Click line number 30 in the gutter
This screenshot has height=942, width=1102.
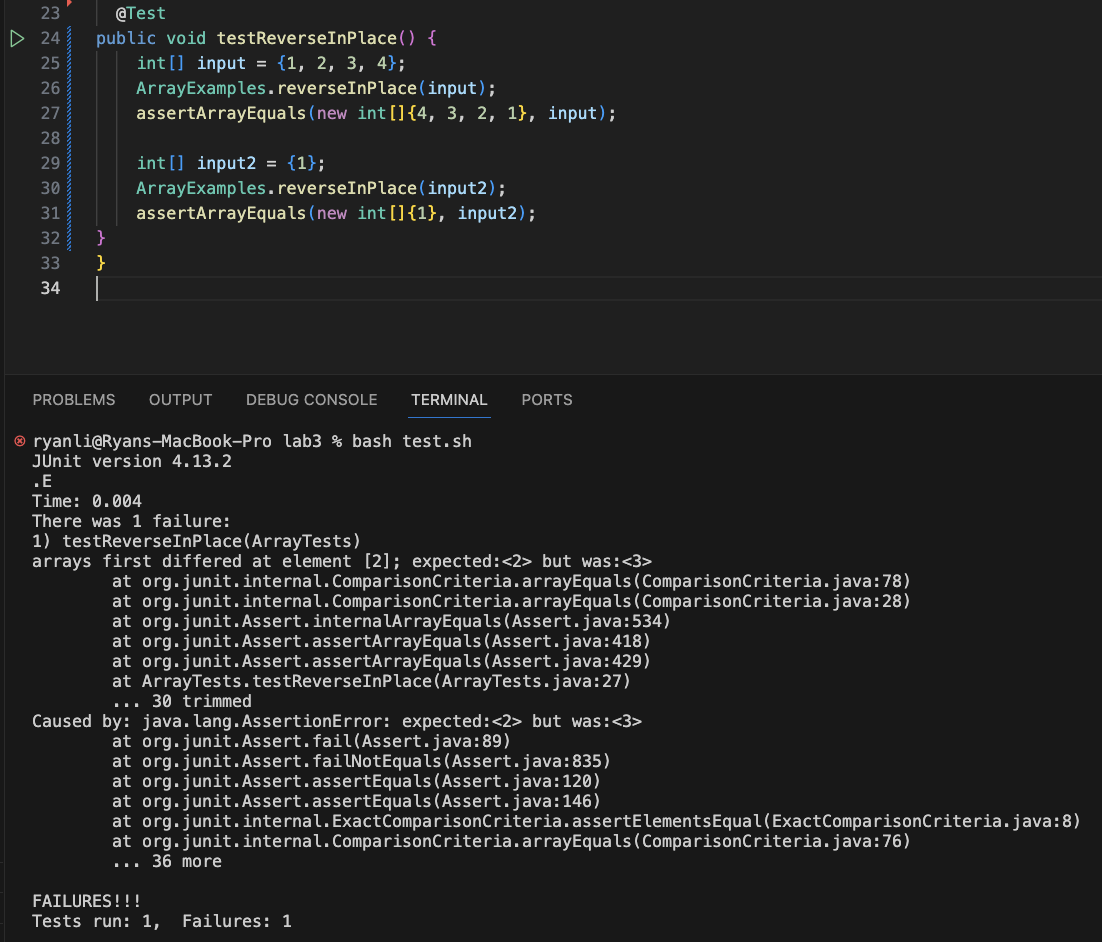(50, 188)
